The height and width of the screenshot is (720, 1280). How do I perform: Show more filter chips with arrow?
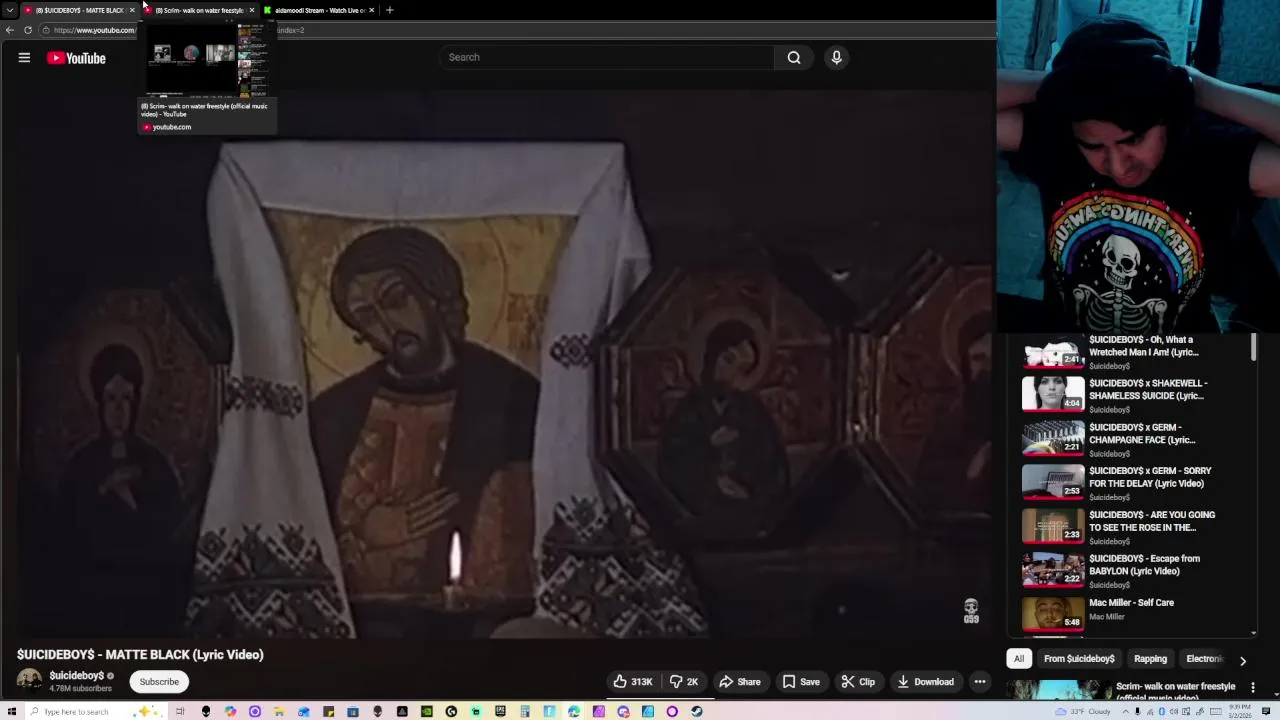[1243, 660]
